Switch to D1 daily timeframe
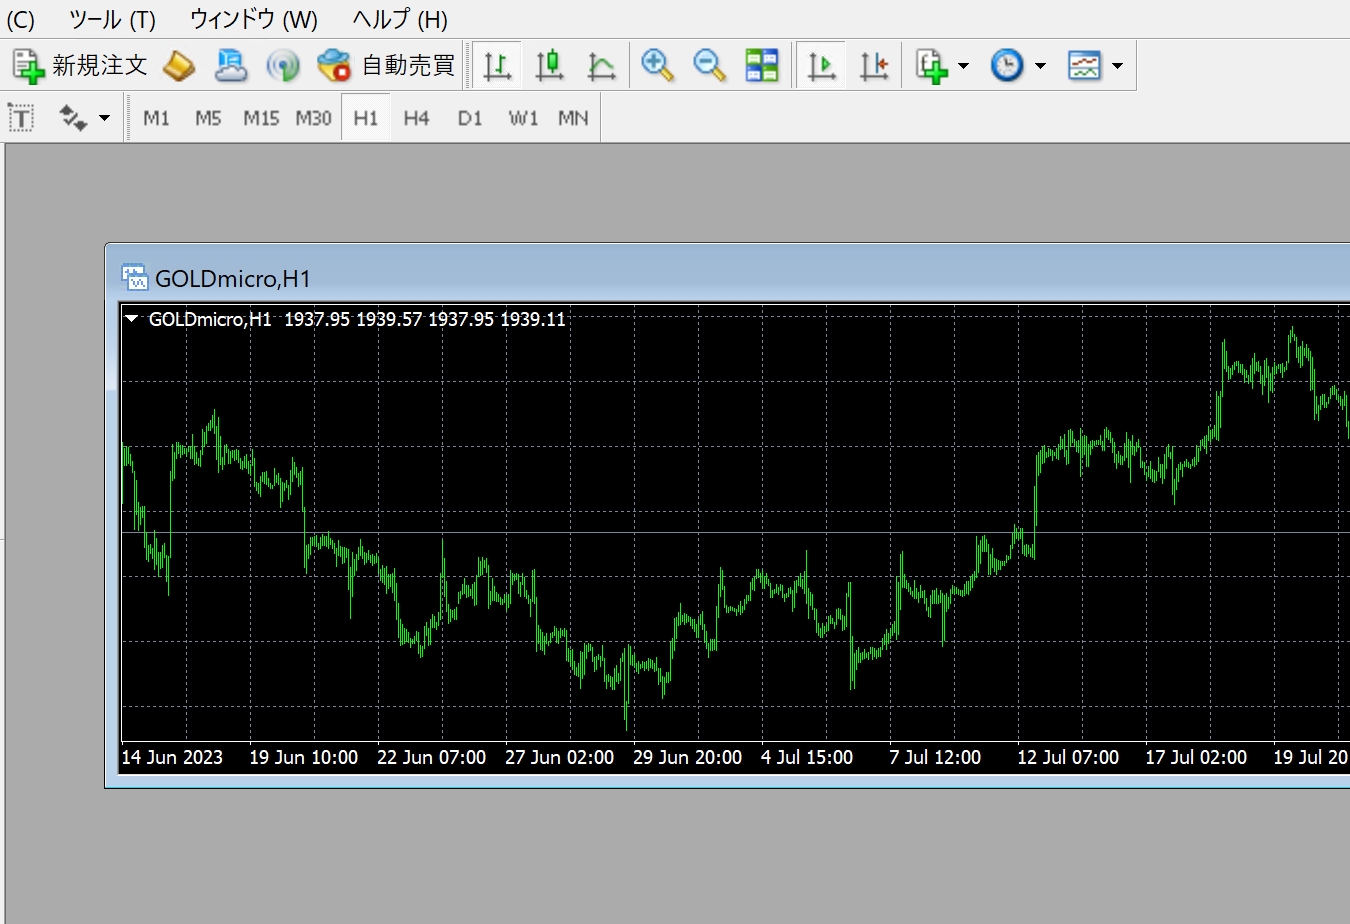This screenshot has height=924, width=1350. 469,118
